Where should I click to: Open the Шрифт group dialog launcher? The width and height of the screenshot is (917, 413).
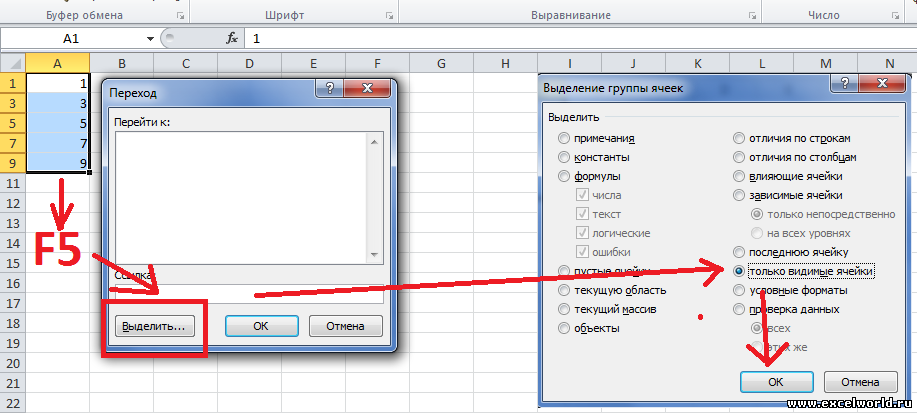click(x=389, y=16)
